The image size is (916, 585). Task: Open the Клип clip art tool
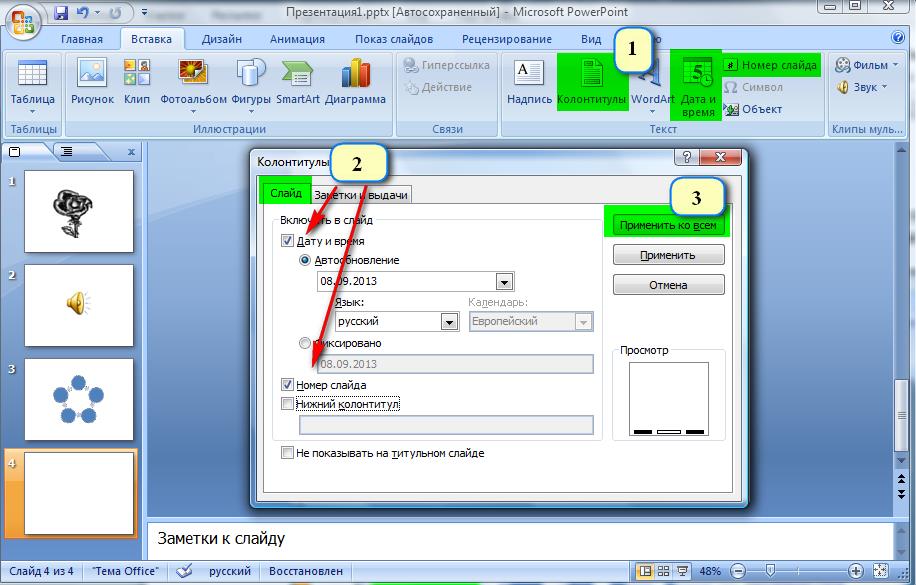(137, 73)
